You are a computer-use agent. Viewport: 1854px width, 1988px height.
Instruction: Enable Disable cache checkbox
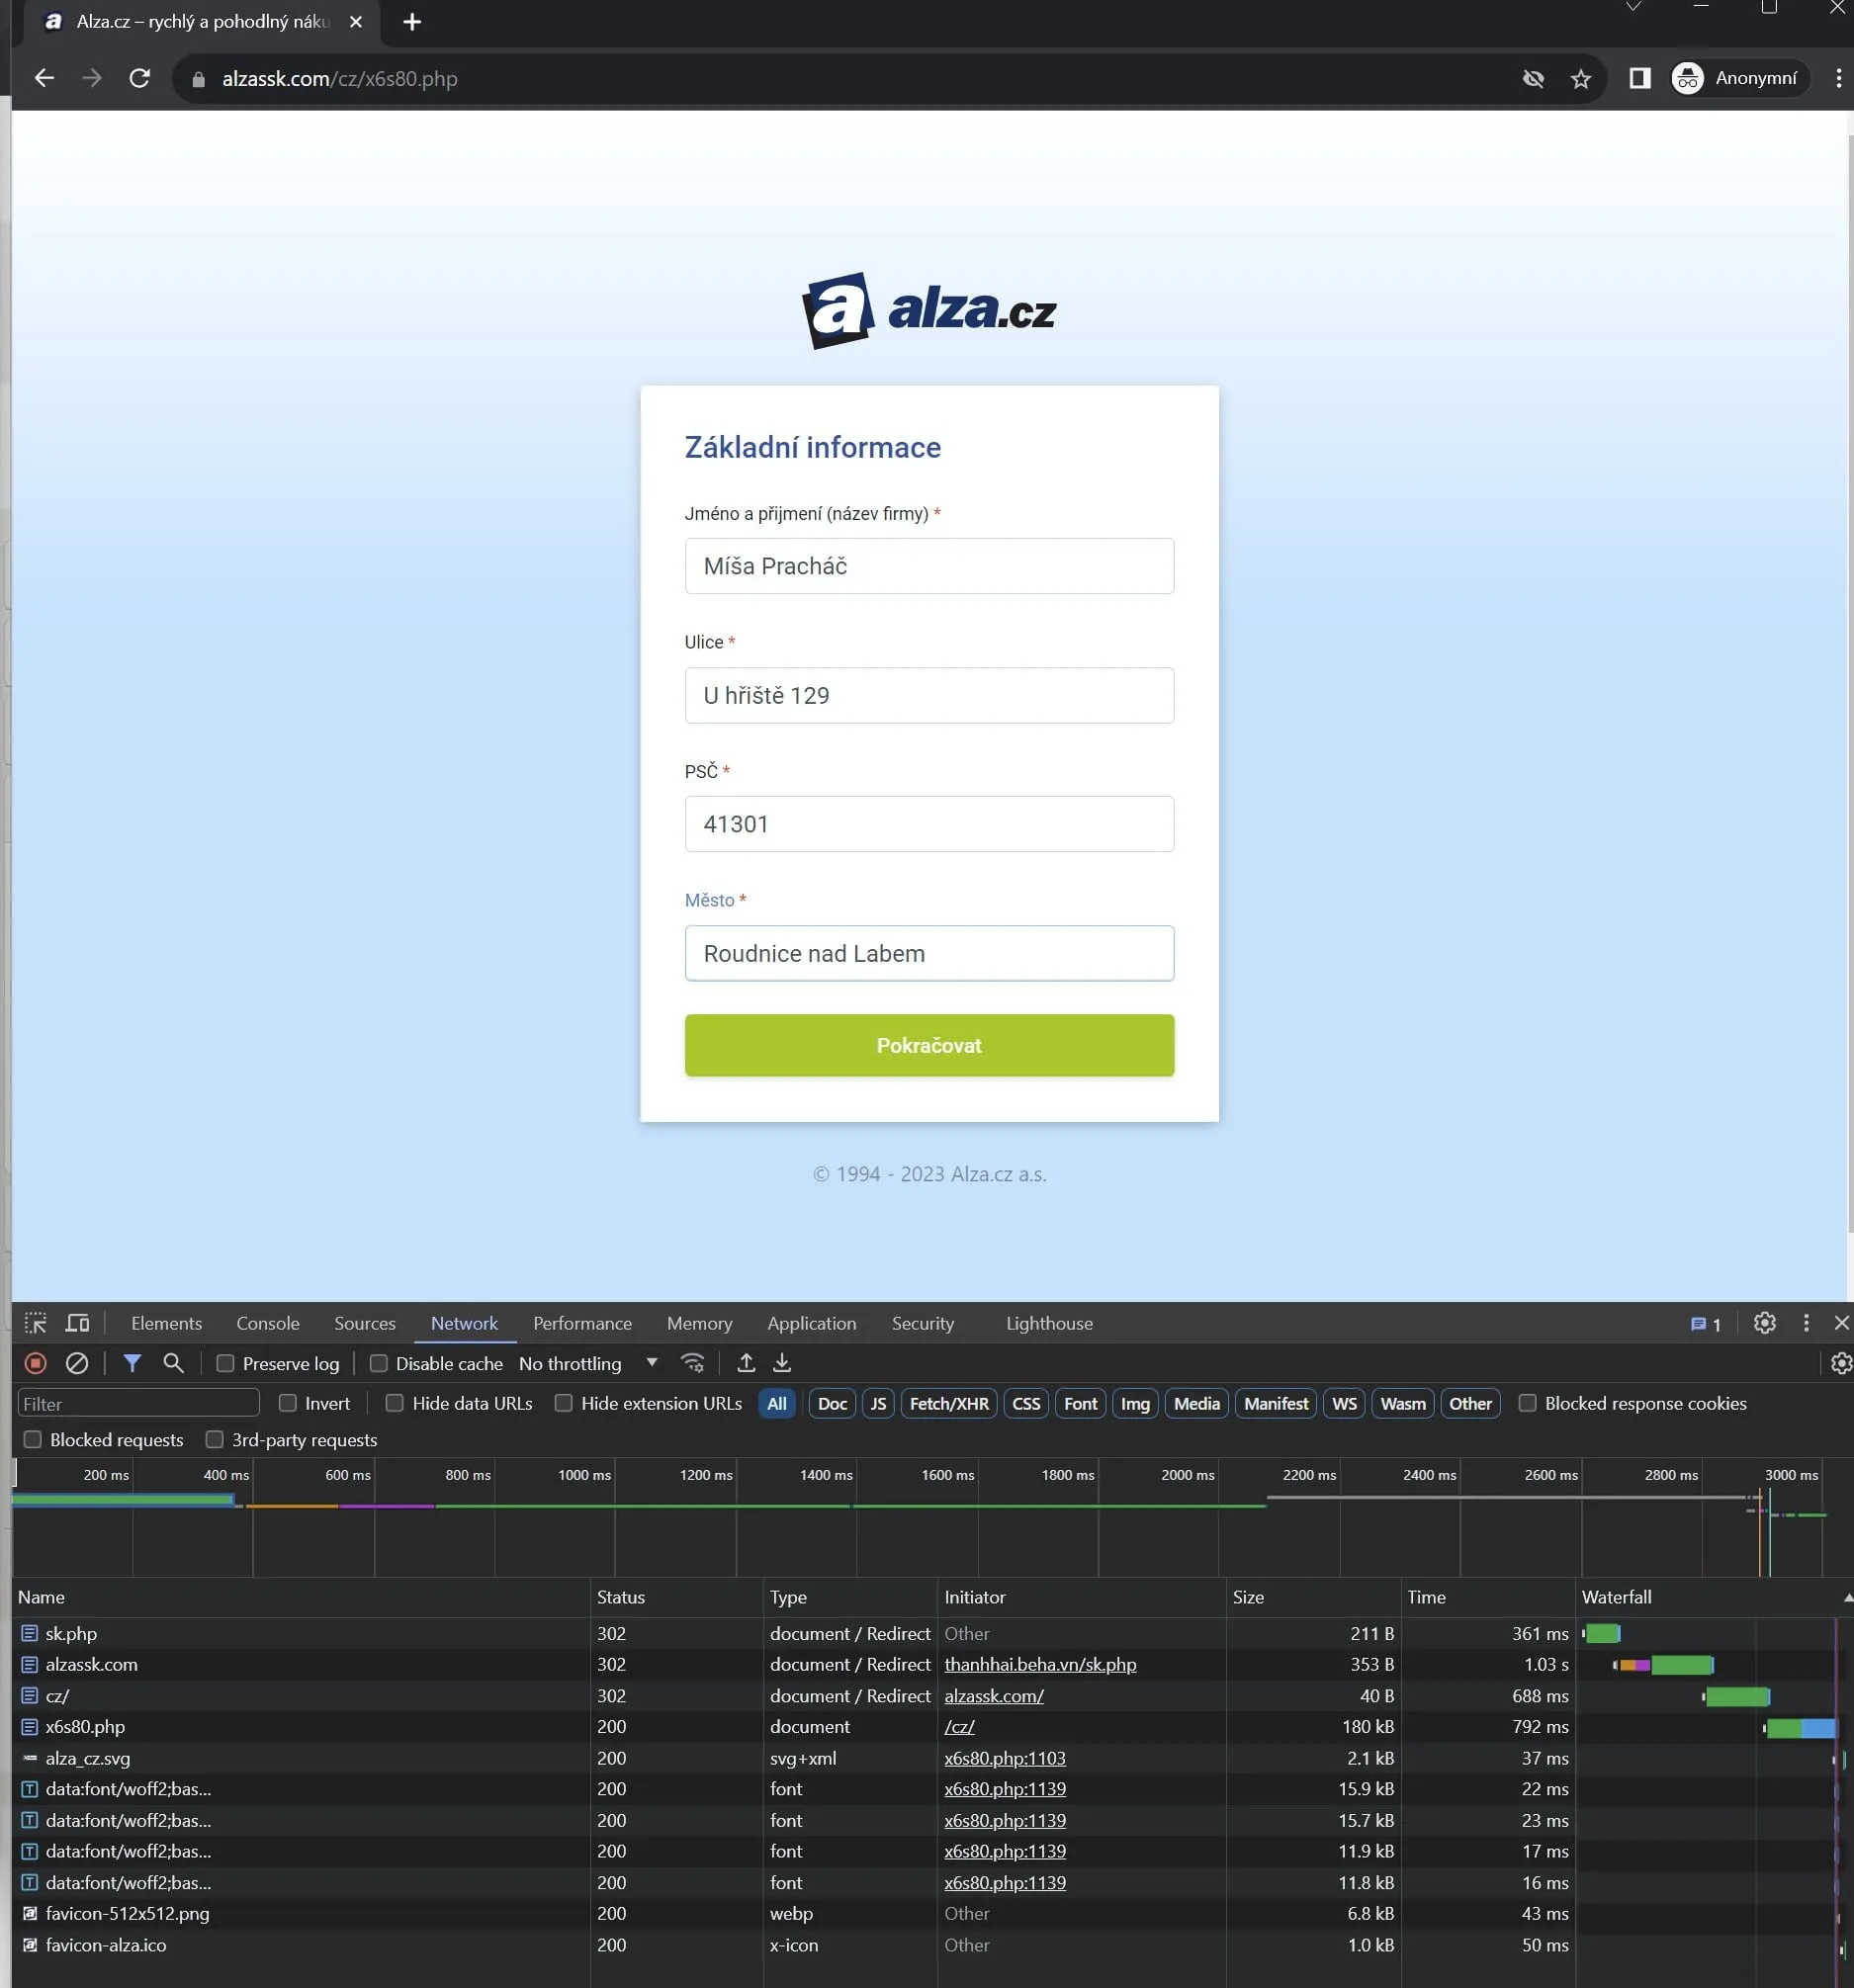tap(379, 1363)
